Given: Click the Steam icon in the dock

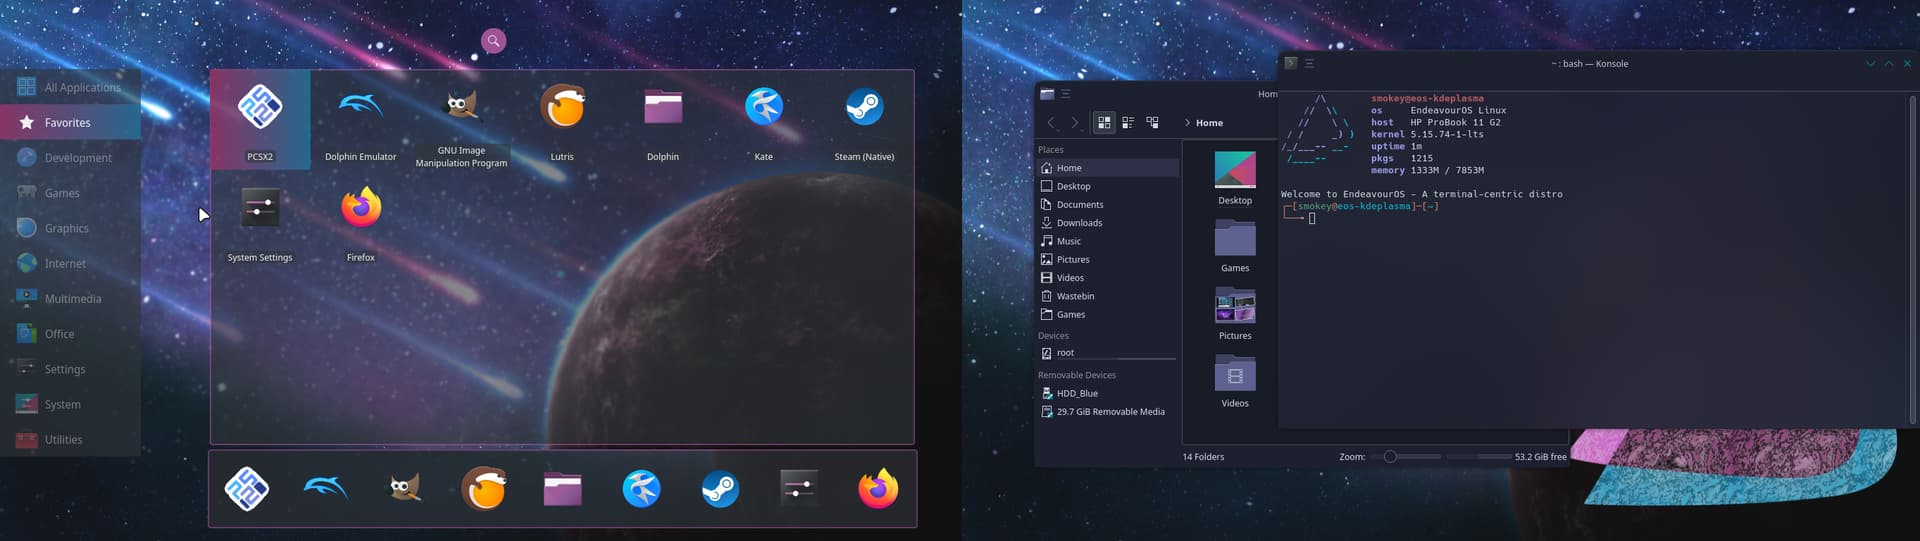Looking at the screenshot, I should tap(720, 489).
